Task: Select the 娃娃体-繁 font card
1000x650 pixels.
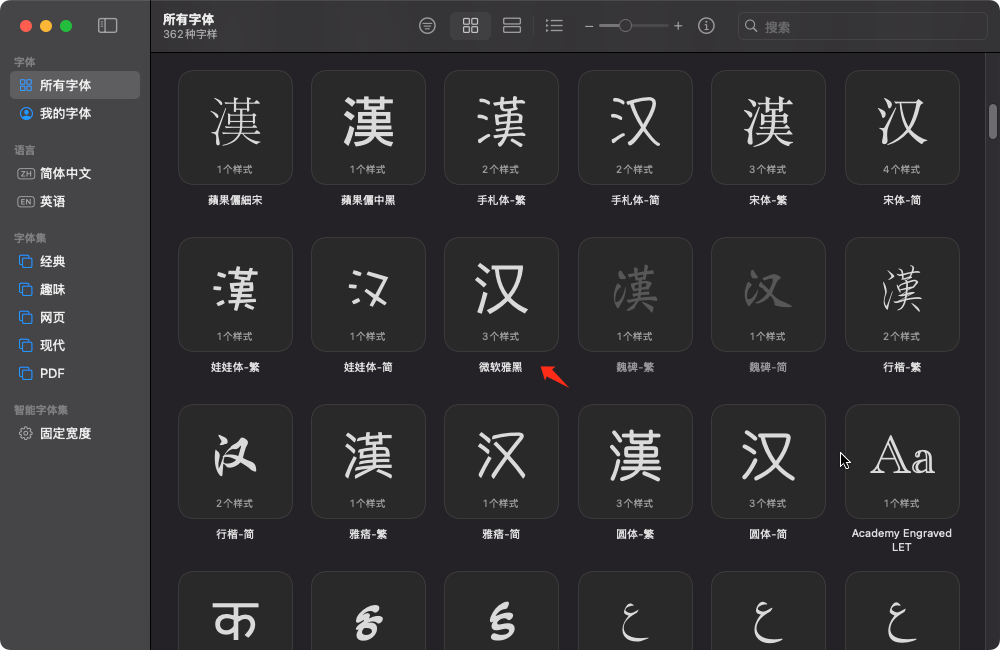Action: pos(235,295)
